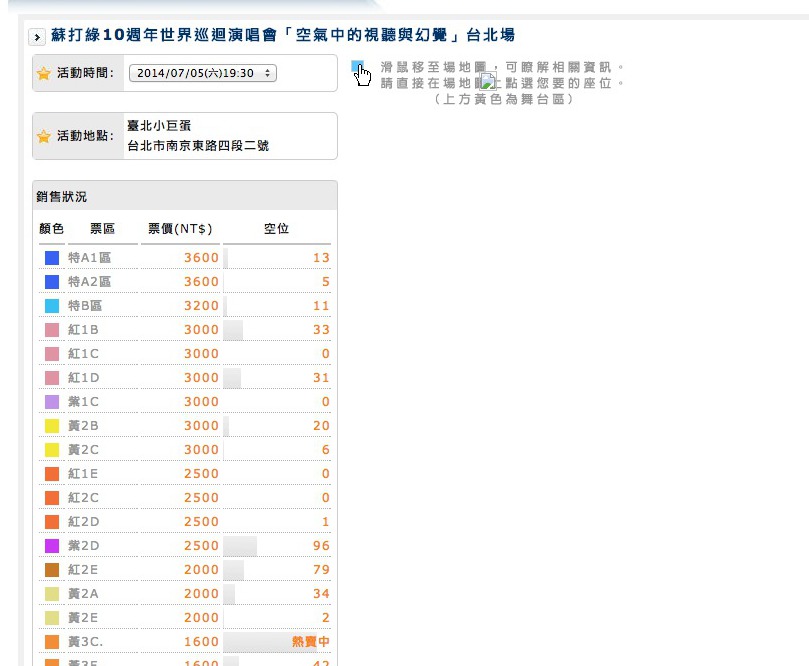809x666 pixels.
Task: Select the 紫2D ticket zone name
Action: [x=83, y=546]
